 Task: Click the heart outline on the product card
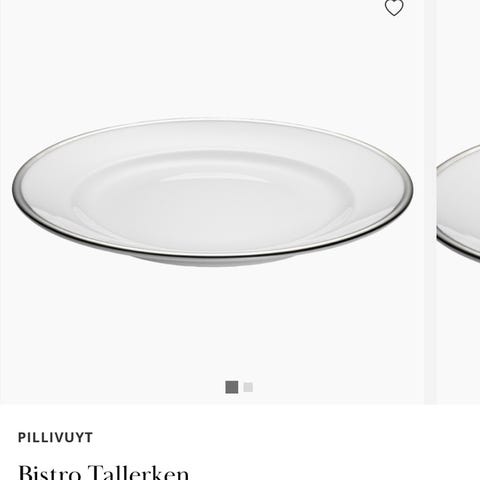point(394,8)
